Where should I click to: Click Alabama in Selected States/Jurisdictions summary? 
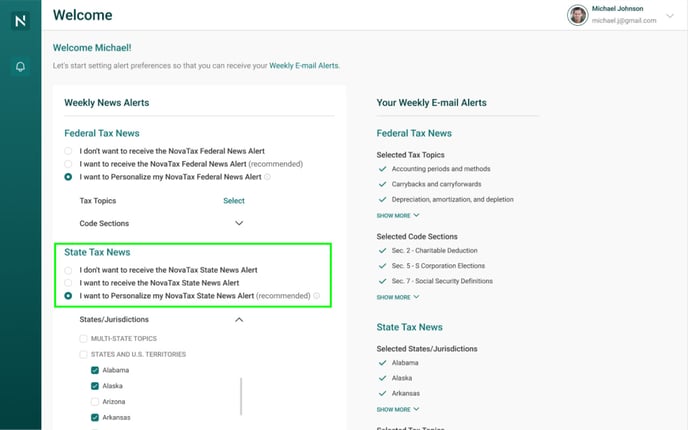tap(405, 363)
